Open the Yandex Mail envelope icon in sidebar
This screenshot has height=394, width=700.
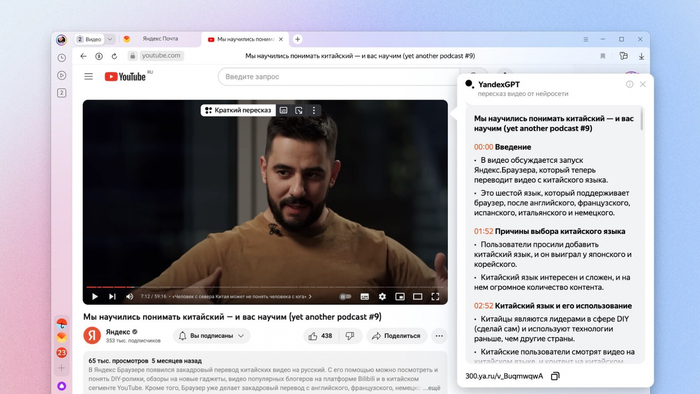pyautogui.click(x=62, y=337)
